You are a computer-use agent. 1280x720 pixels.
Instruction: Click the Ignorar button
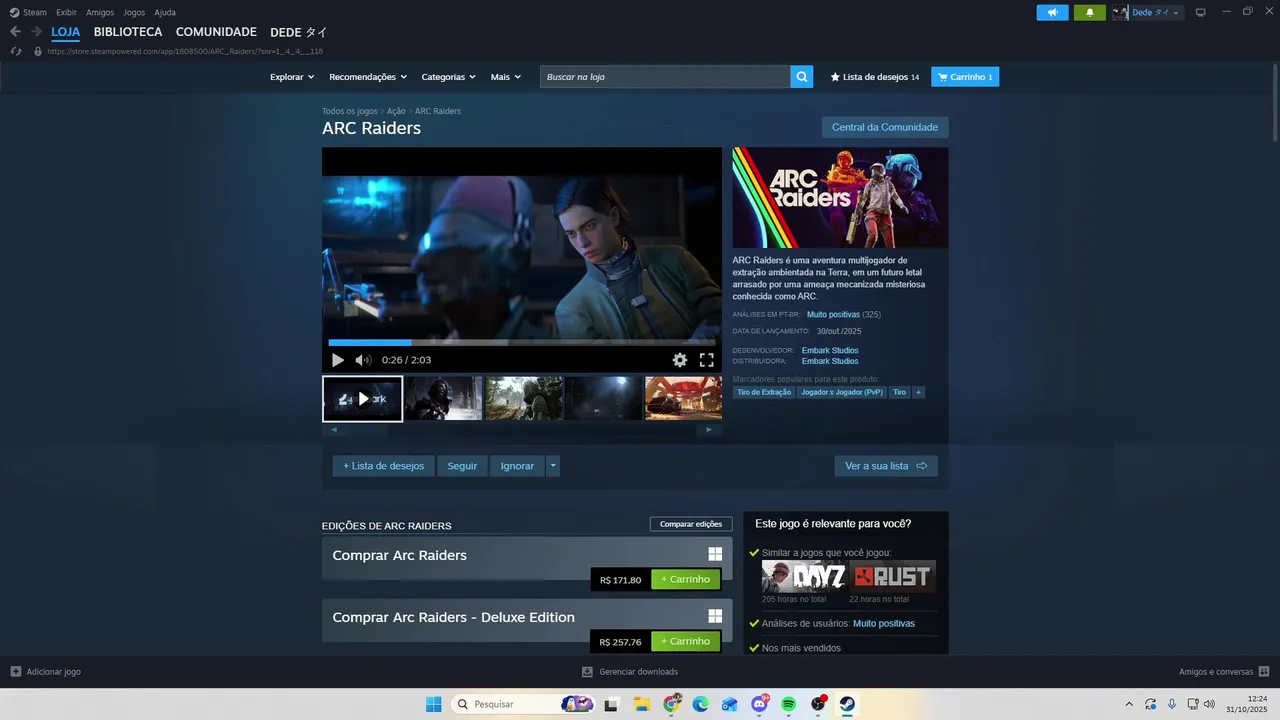[x=517, y=466]
